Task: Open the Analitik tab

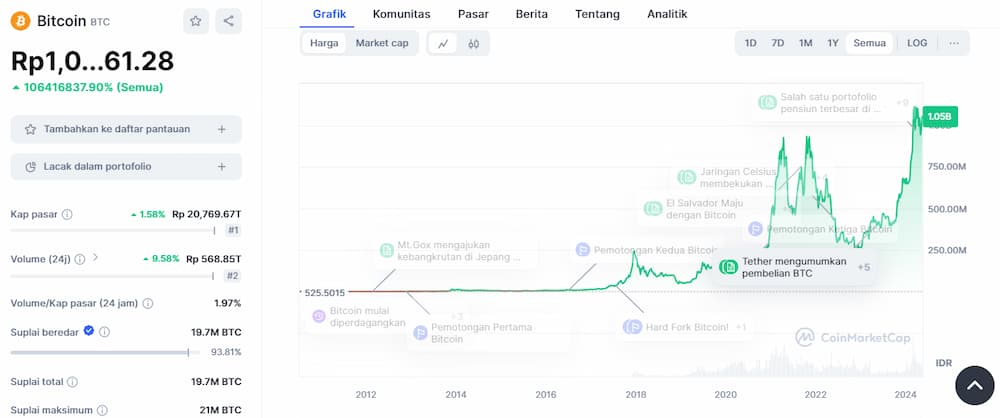Action: click(667, 14)
